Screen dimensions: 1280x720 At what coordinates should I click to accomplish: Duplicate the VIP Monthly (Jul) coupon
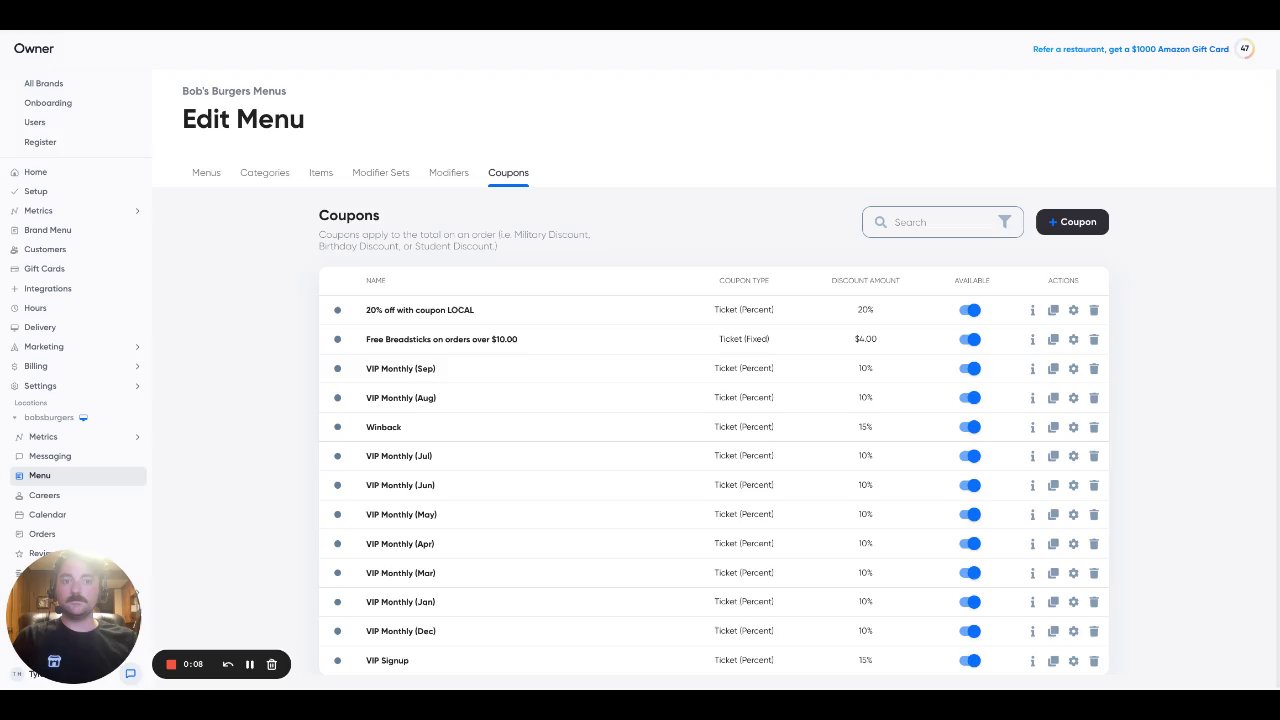click(x=1053, y=456)
